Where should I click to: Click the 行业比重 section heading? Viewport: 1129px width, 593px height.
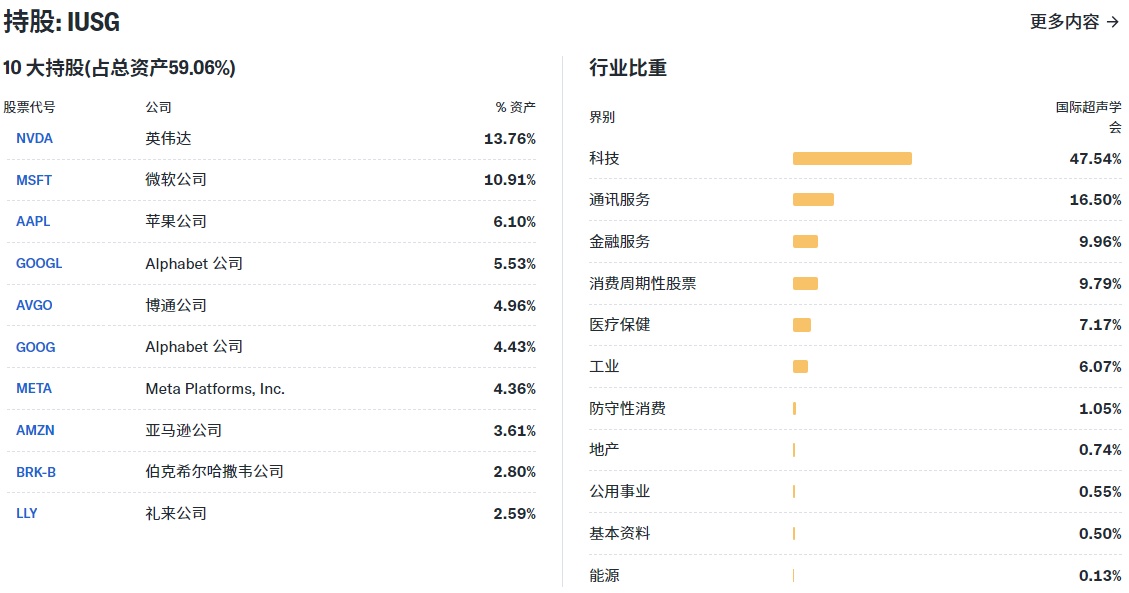[628, 68]
